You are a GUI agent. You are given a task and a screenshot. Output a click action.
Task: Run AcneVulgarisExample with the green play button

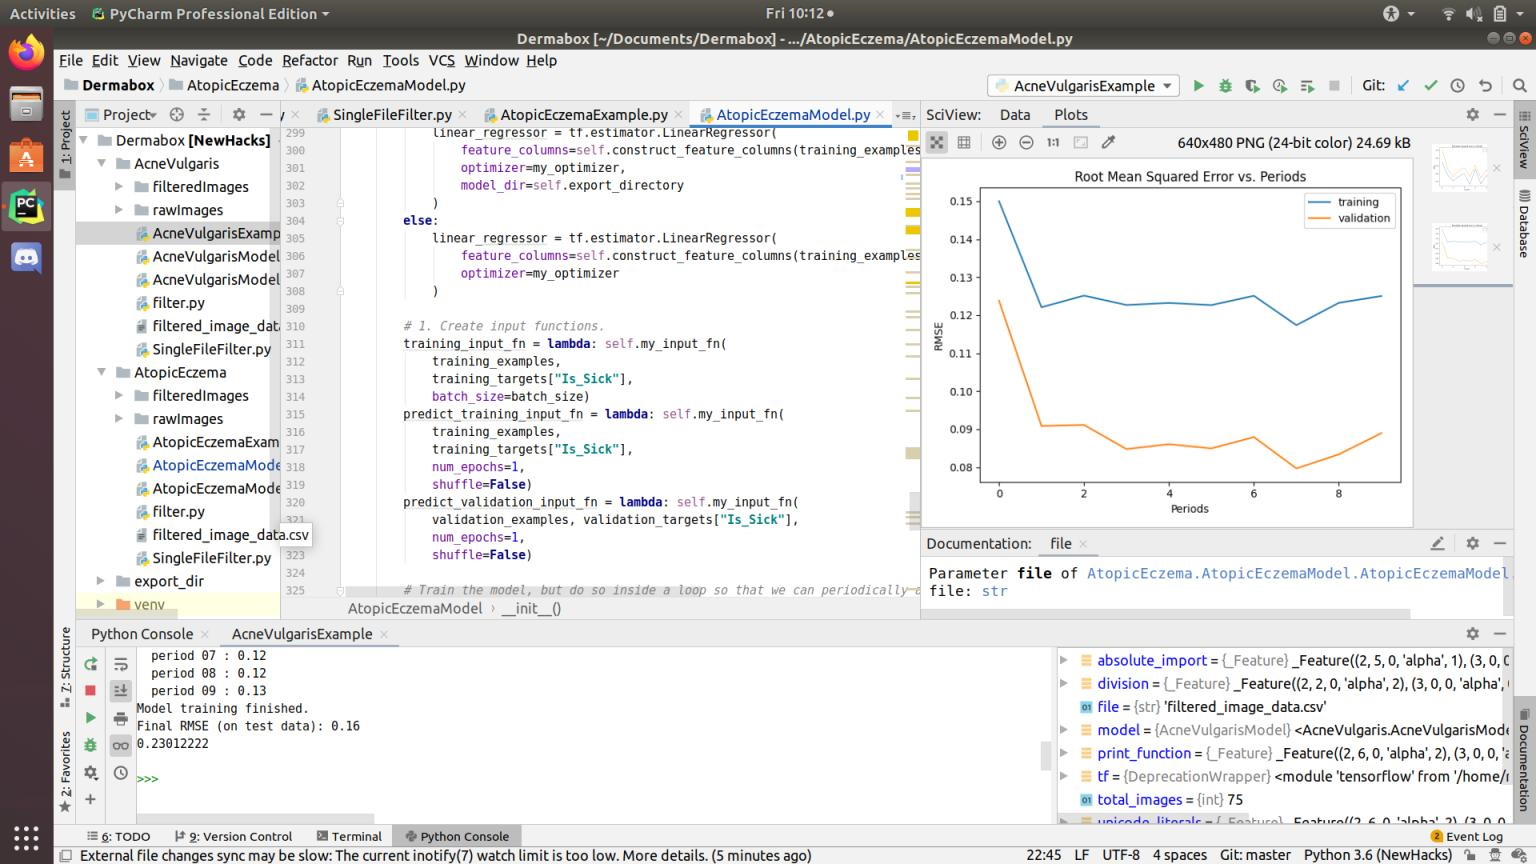point(1198,86)
